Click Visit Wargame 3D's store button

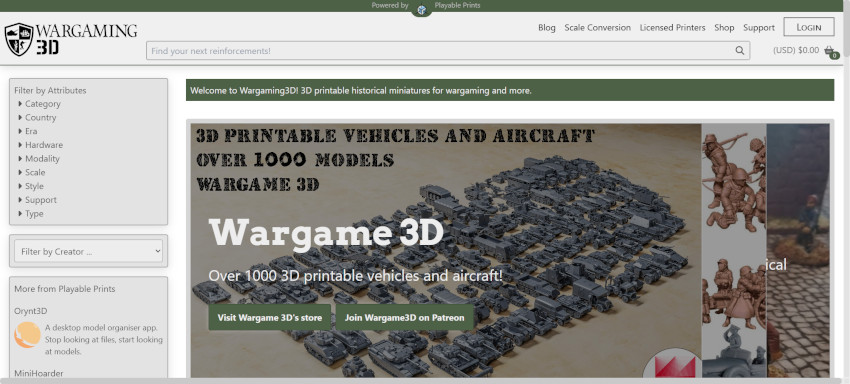click(269, 317)
